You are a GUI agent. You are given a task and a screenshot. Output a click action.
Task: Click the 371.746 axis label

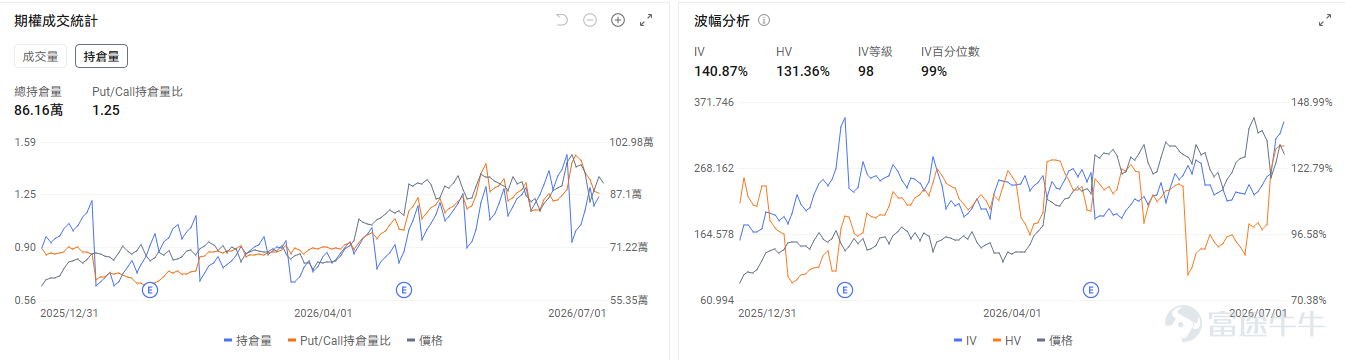point(714,102)
